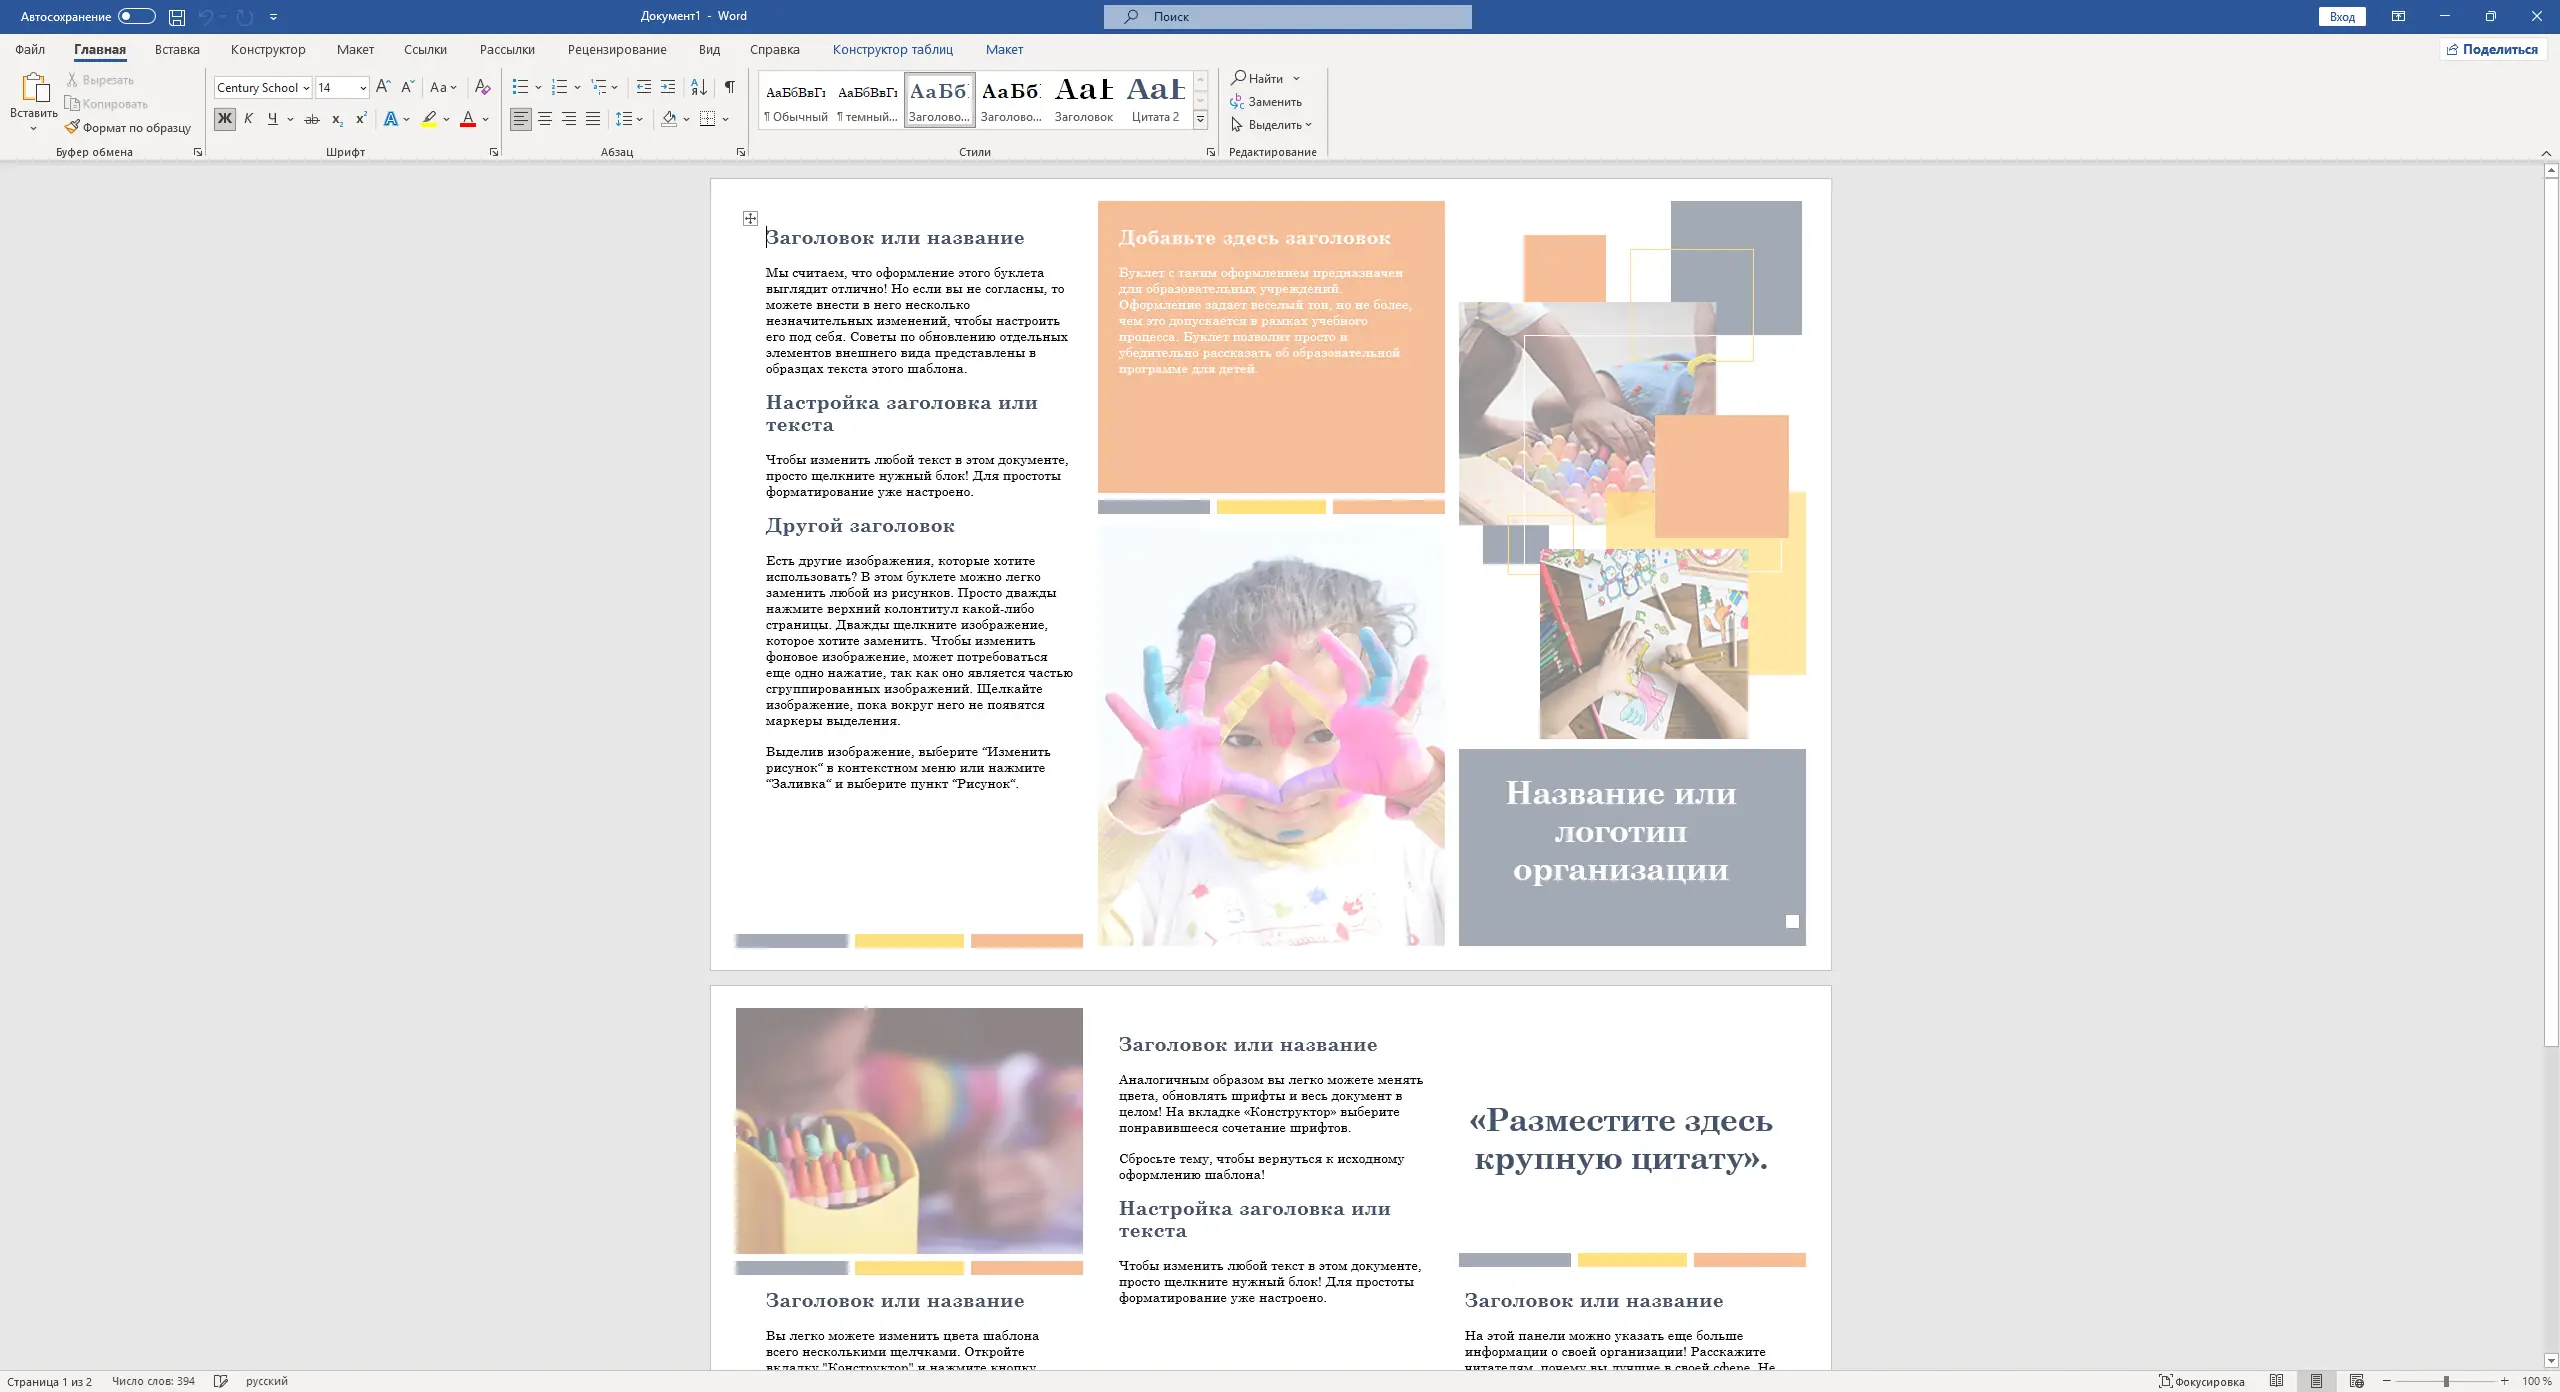This screenshot has width=2560, height=1392.
Task: Click the zoom slider handle in status bar
Action: tap(2446, 1381)
